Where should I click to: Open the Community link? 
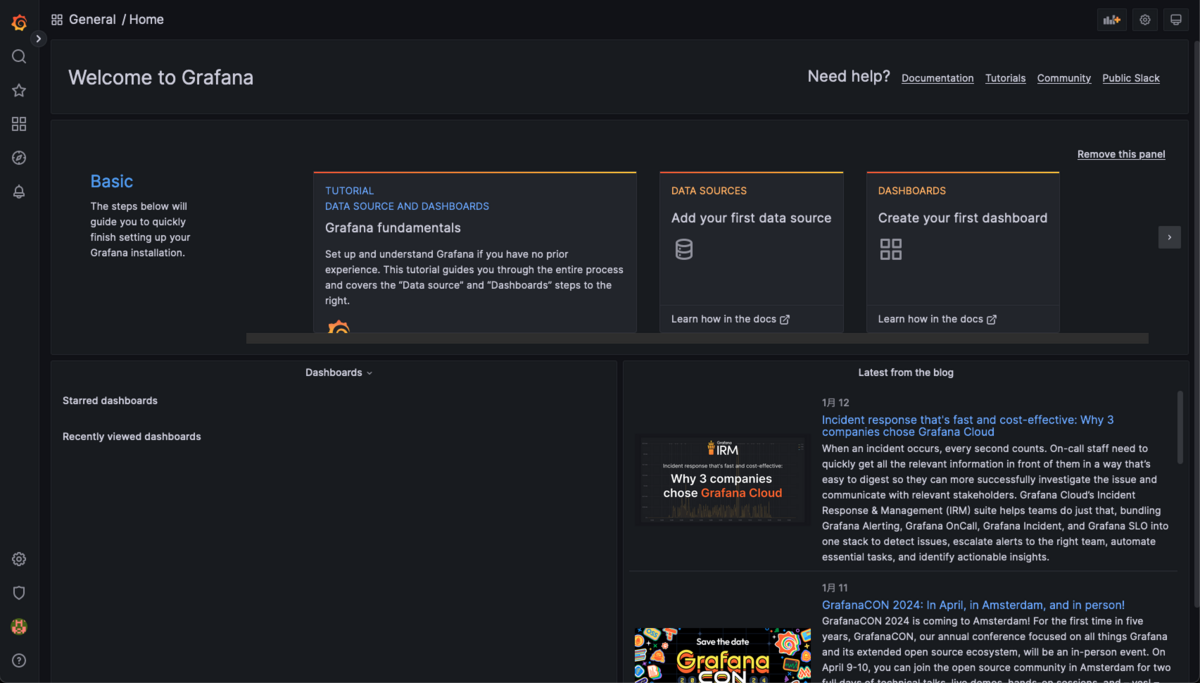[1064, 78]
